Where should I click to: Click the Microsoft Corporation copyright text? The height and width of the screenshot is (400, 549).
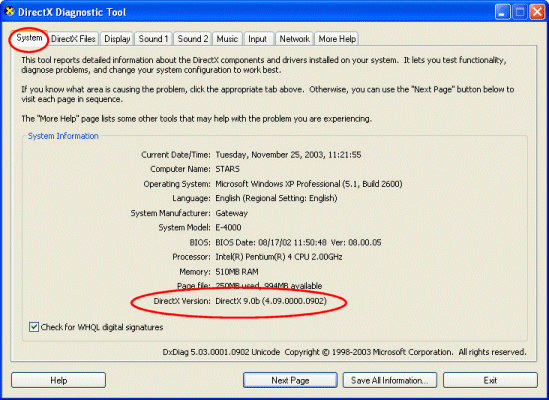(x=405, y=352)
